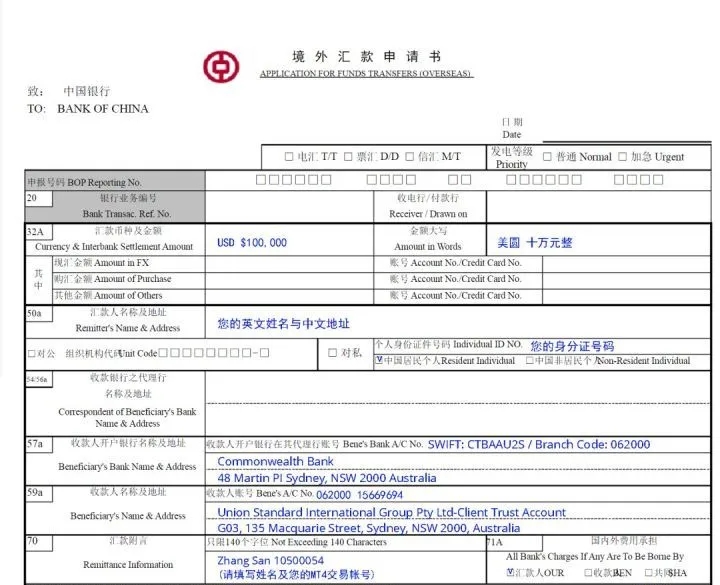Click the 'Zhang San 10500054' remittance text
Screen dimensions: 720x585
coord(270,560)
